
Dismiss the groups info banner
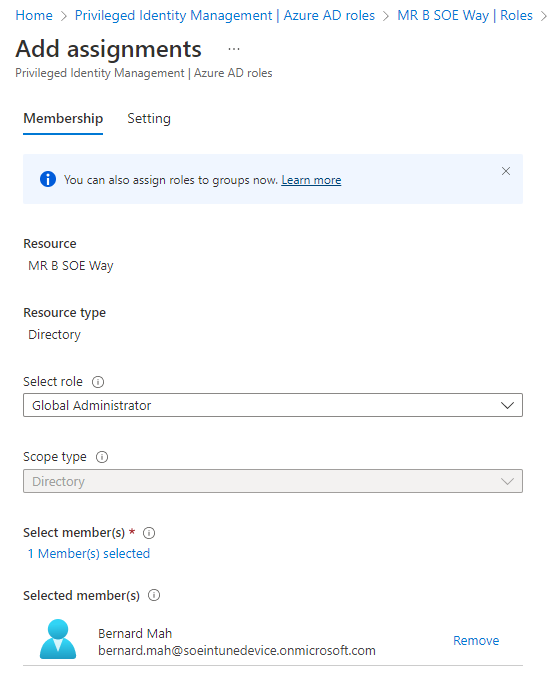(506, 171)
